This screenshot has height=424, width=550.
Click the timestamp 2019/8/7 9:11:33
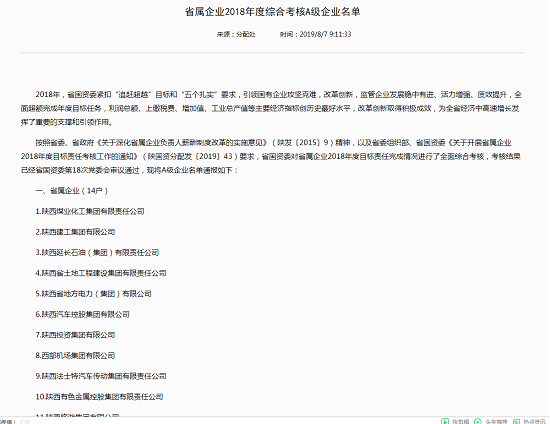pyautogui.click(x=326, y=34)
